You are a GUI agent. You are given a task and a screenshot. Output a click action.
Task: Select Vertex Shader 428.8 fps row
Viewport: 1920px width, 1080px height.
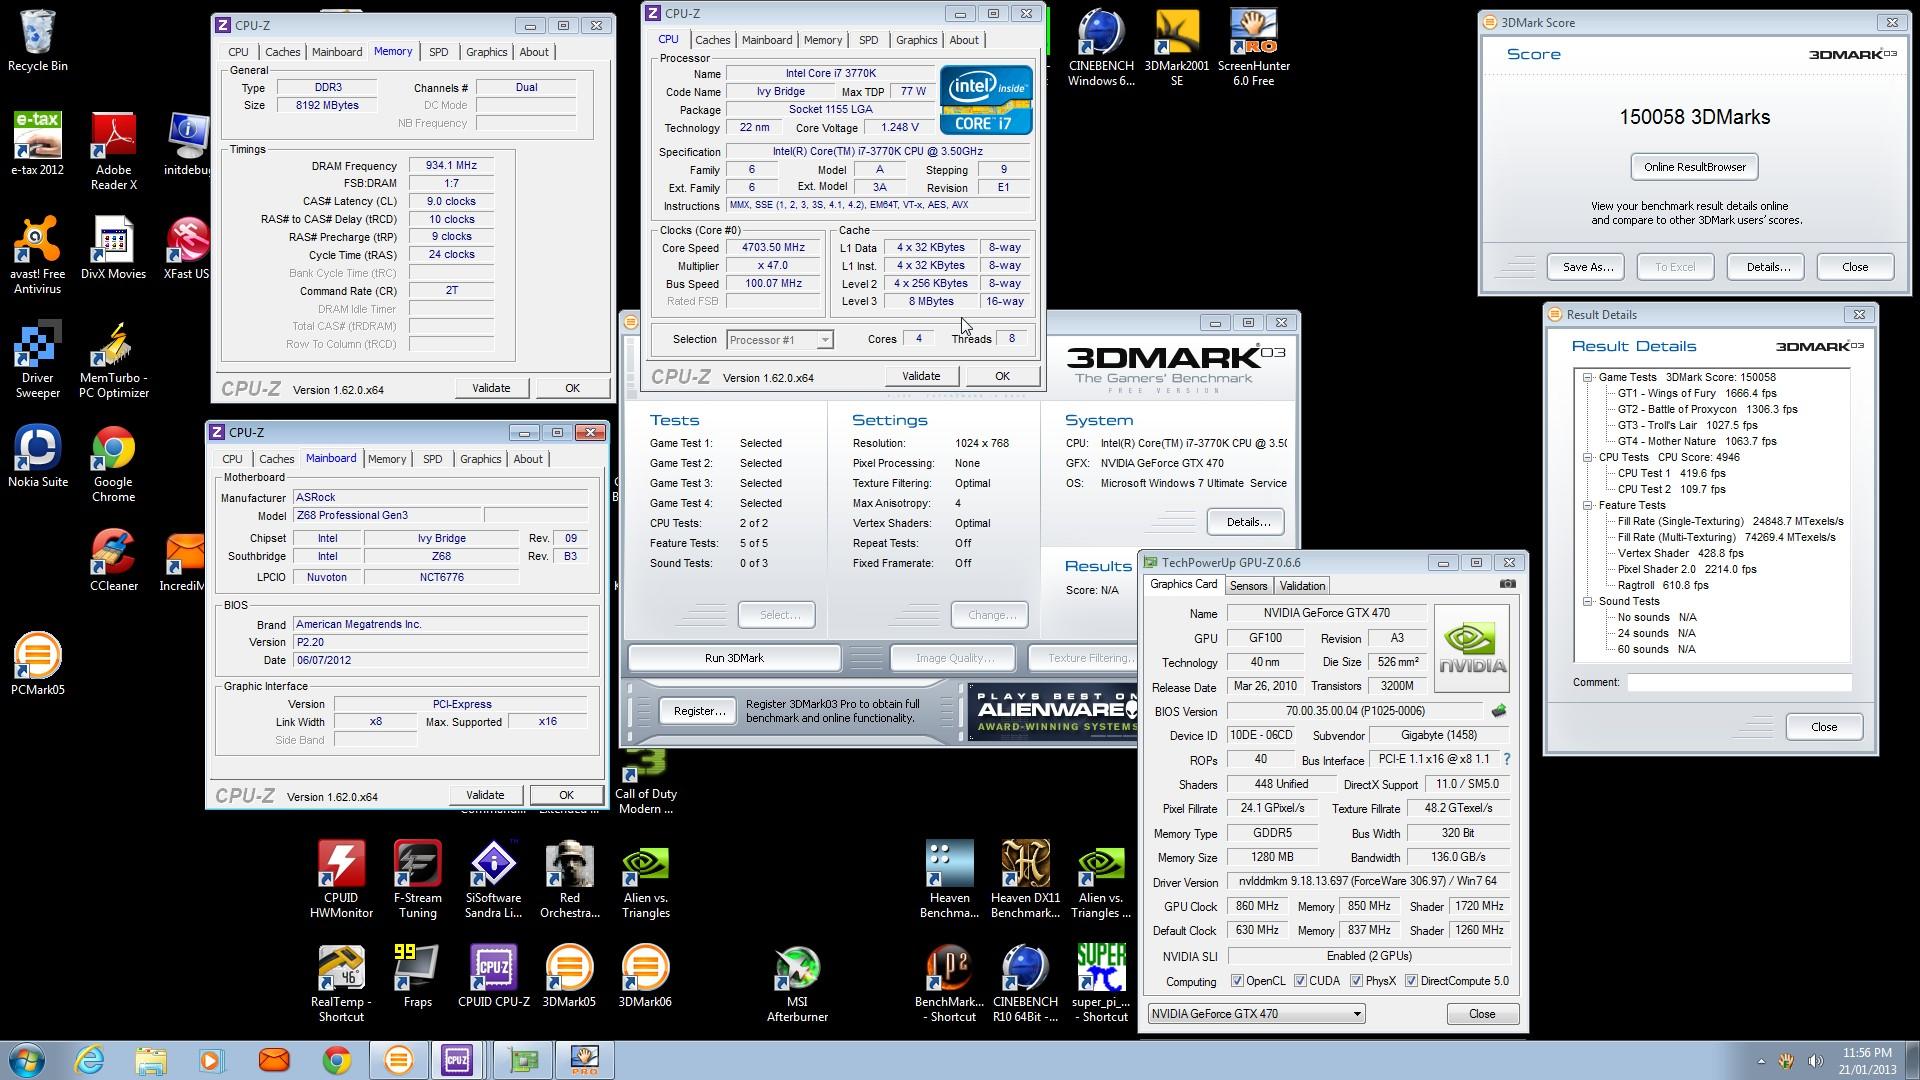tap(1680, 553)
